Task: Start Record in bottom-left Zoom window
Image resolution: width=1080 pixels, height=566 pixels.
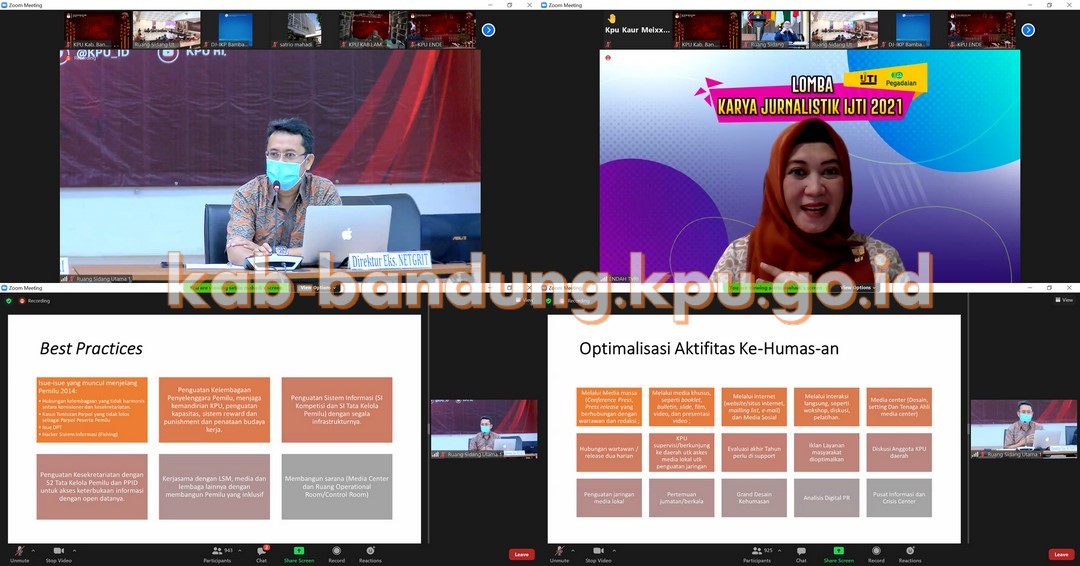Action: point(336,552)
